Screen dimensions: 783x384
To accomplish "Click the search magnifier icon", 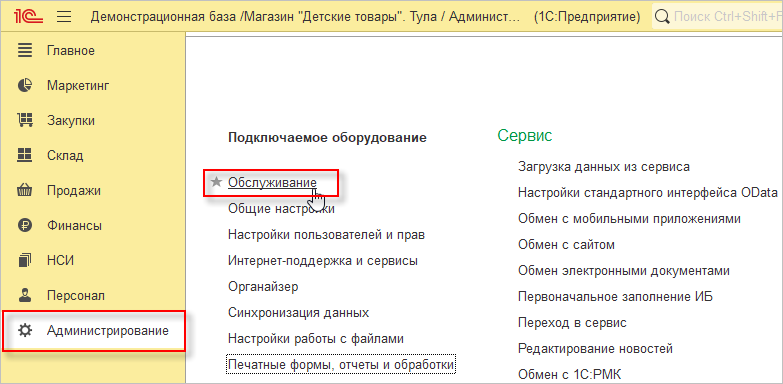I will 662,17.
